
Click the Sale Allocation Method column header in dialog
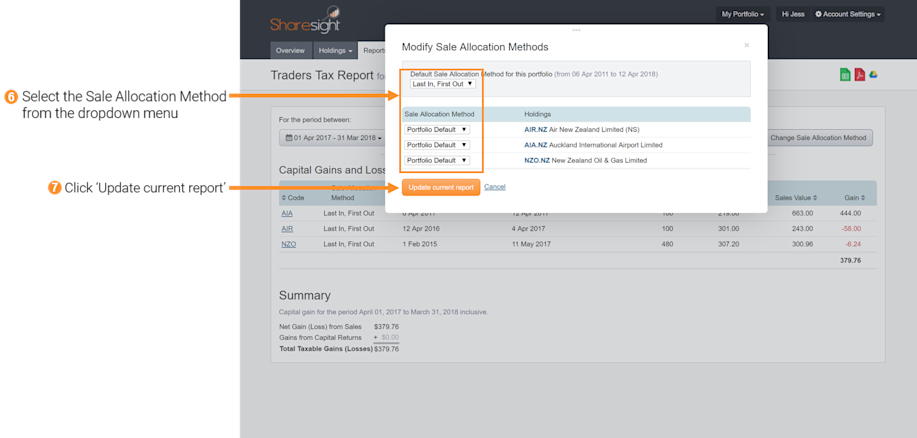[x=439, y=114]
